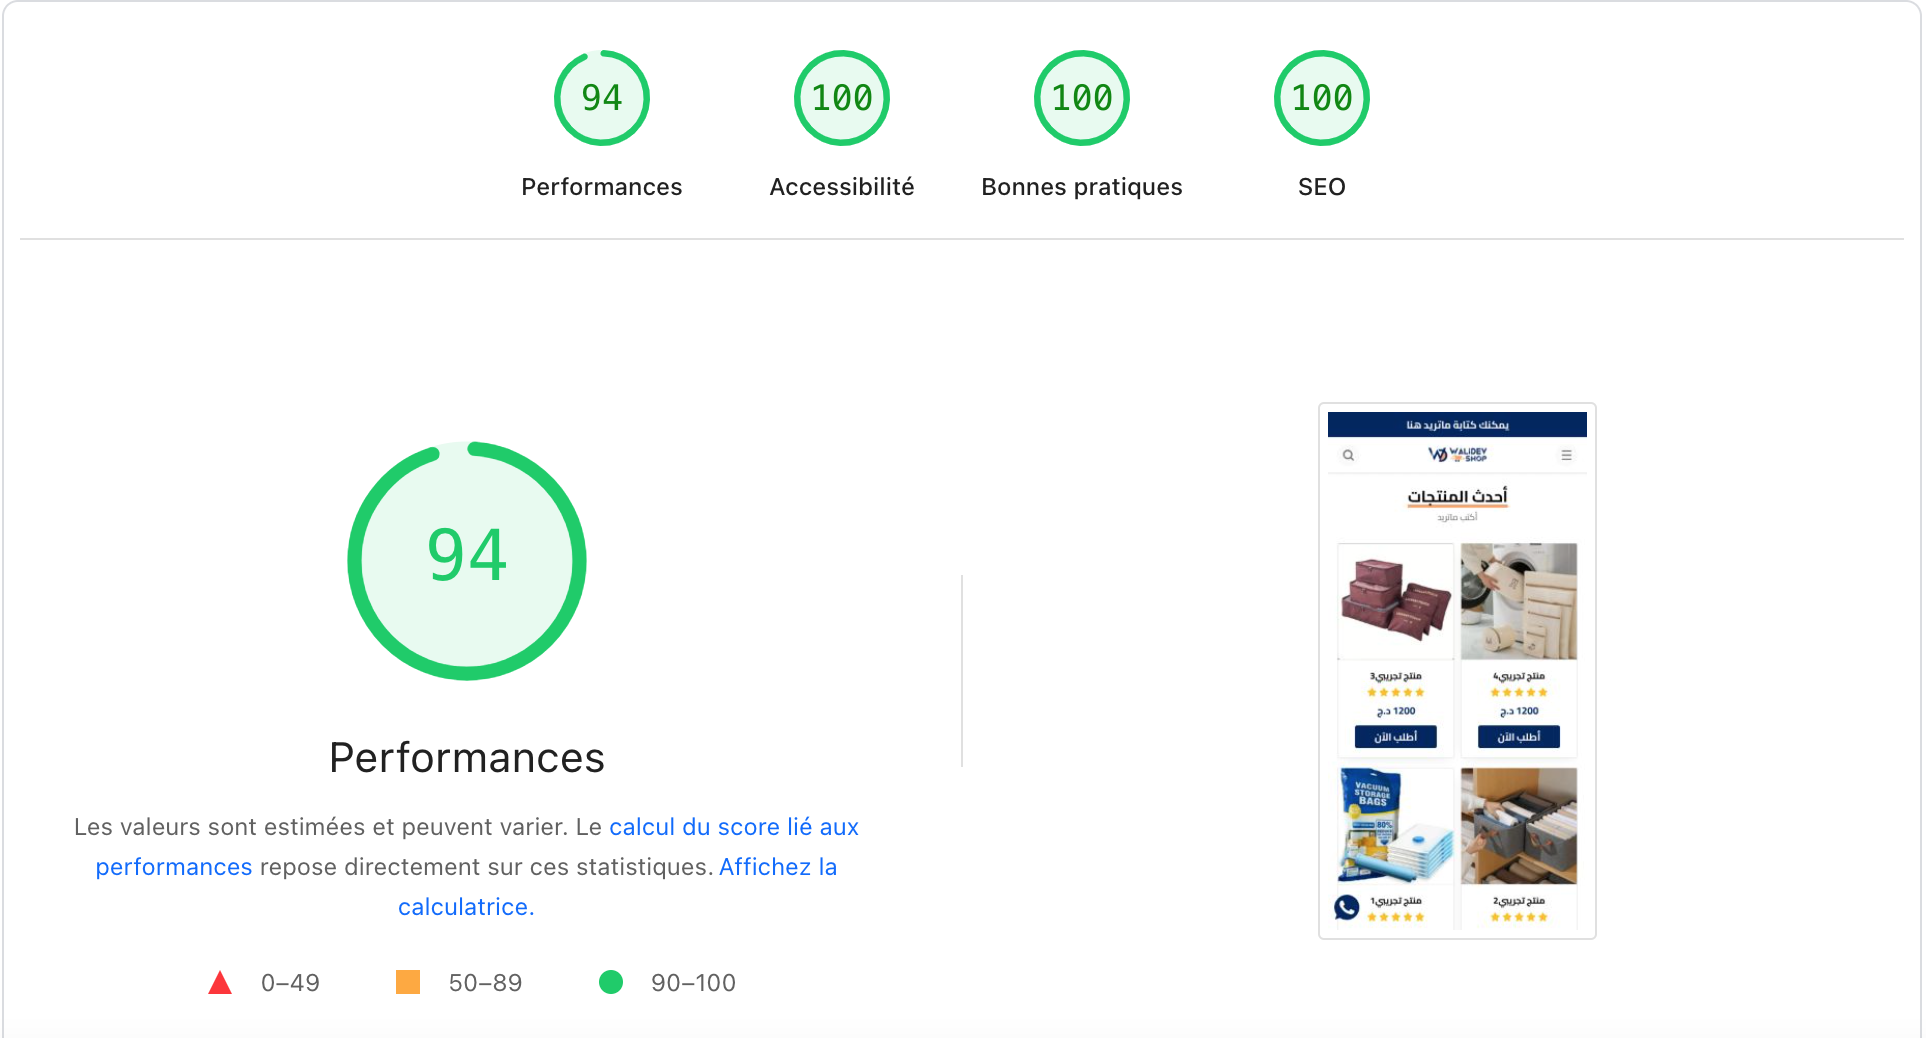This screenshot has height=1038, width=1926.
Task: Click the Walidev Shop logo in preview
Action: [x=1457, y=454]
